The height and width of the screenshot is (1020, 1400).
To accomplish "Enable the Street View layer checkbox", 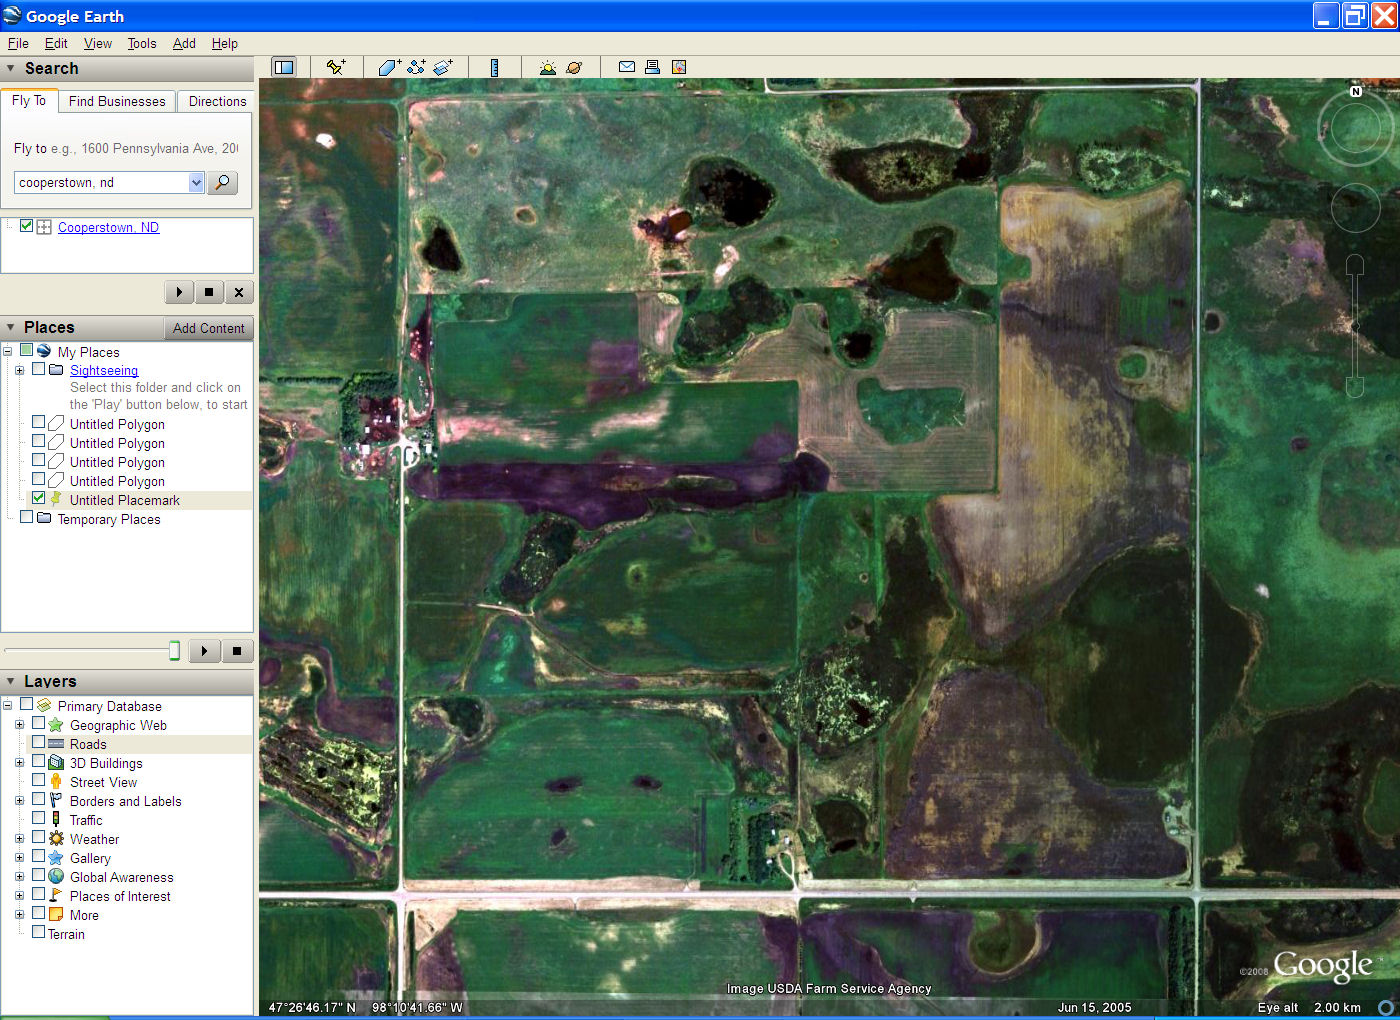I will click(38, 780).
